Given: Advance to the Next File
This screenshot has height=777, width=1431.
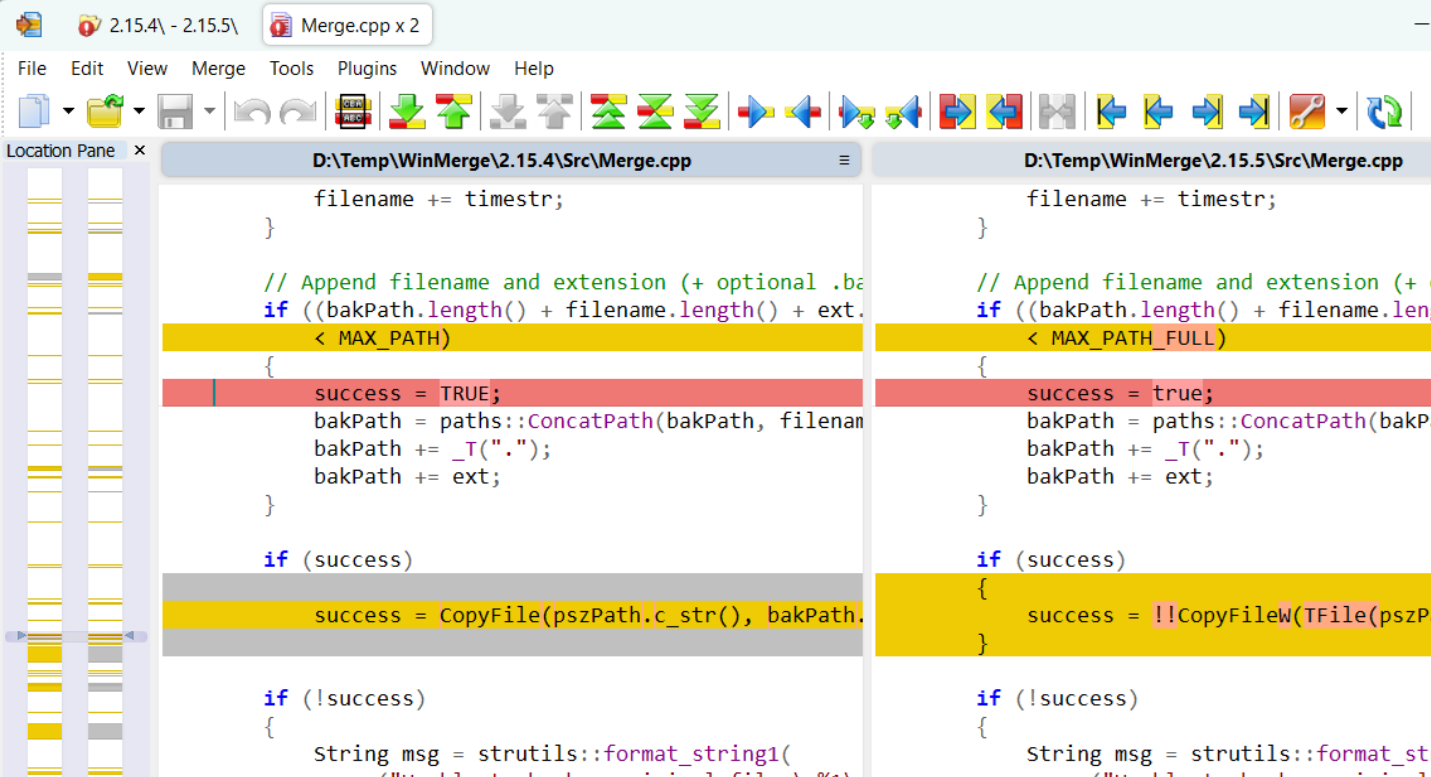Looking at the screenshot, I should (1206, 111).
